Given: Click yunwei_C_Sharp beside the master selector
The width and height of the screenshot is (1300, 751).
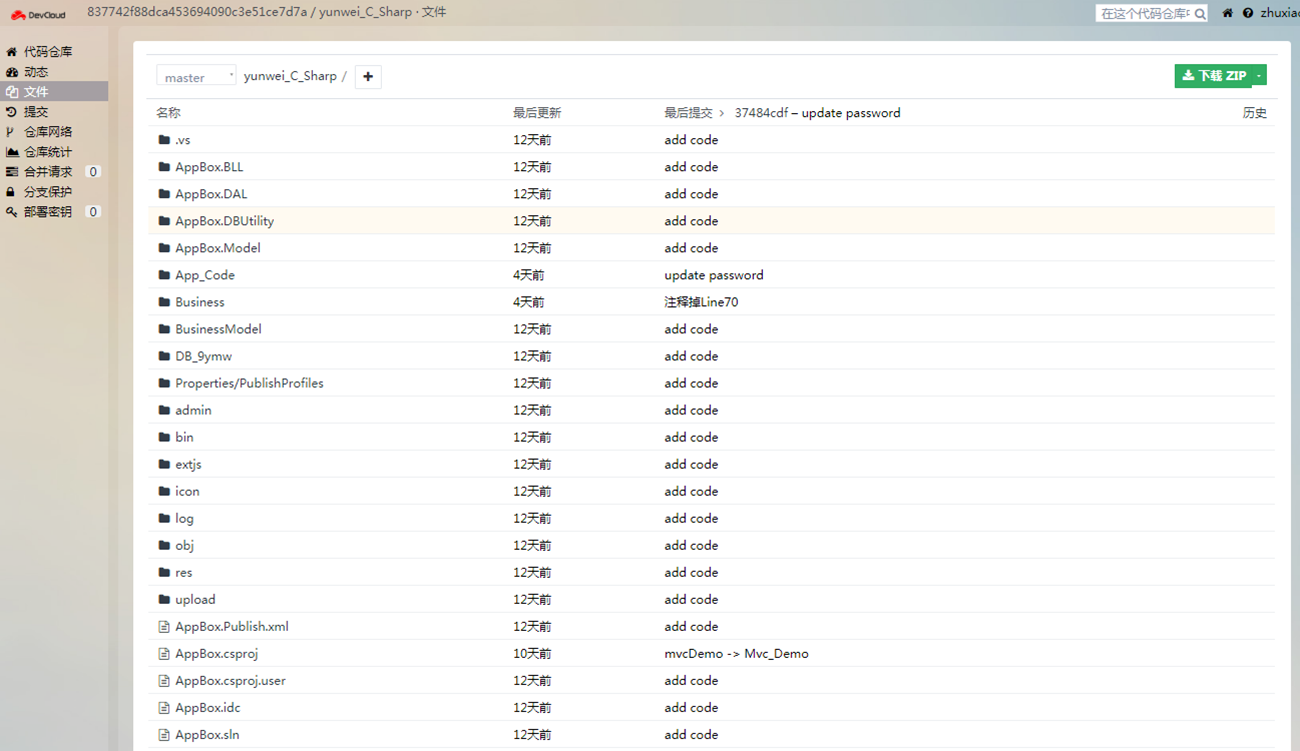Looking at the screenshot, I should coord(290,76).
